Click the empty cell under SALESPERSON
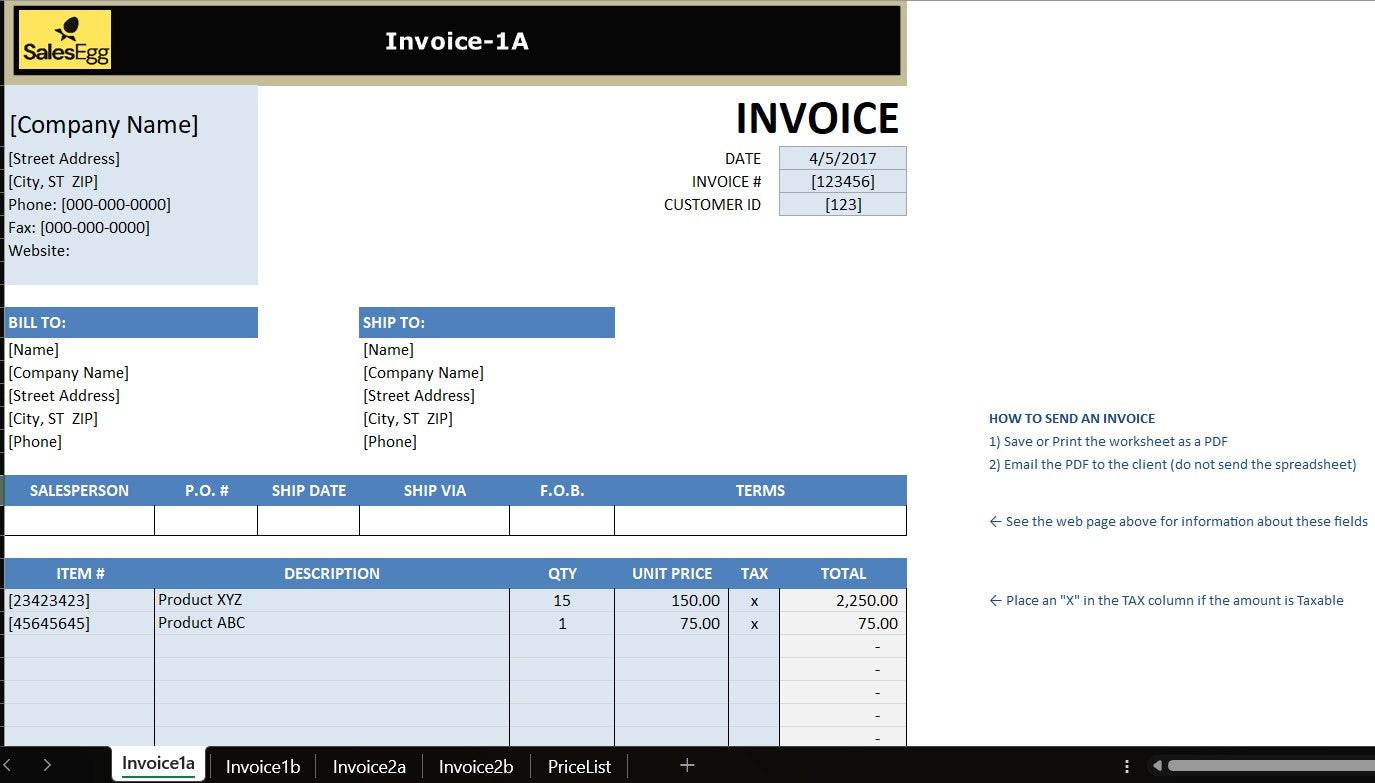 point(79,520)
